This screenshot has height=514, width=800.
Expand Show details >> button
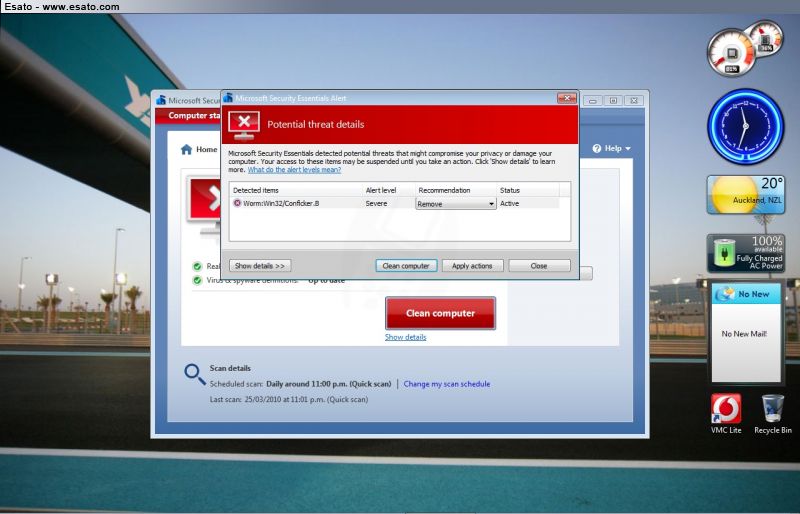point(260,266)
